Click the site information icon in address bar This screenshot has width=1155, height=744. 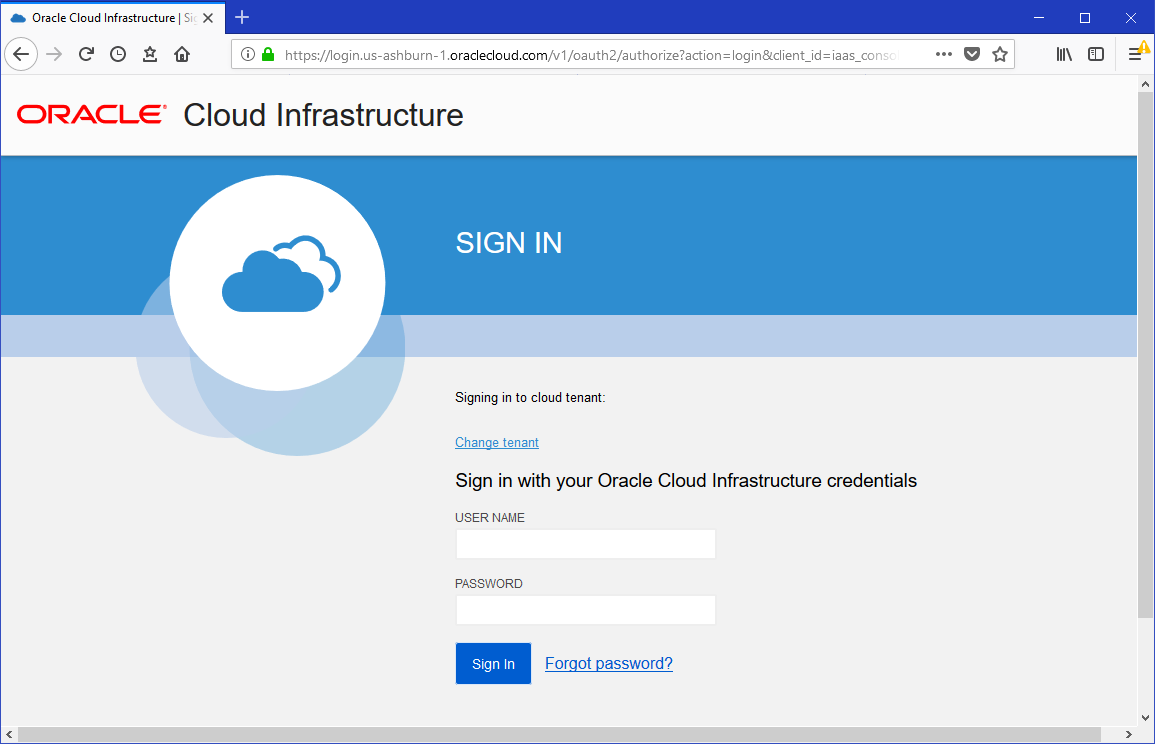pos(248,55)
